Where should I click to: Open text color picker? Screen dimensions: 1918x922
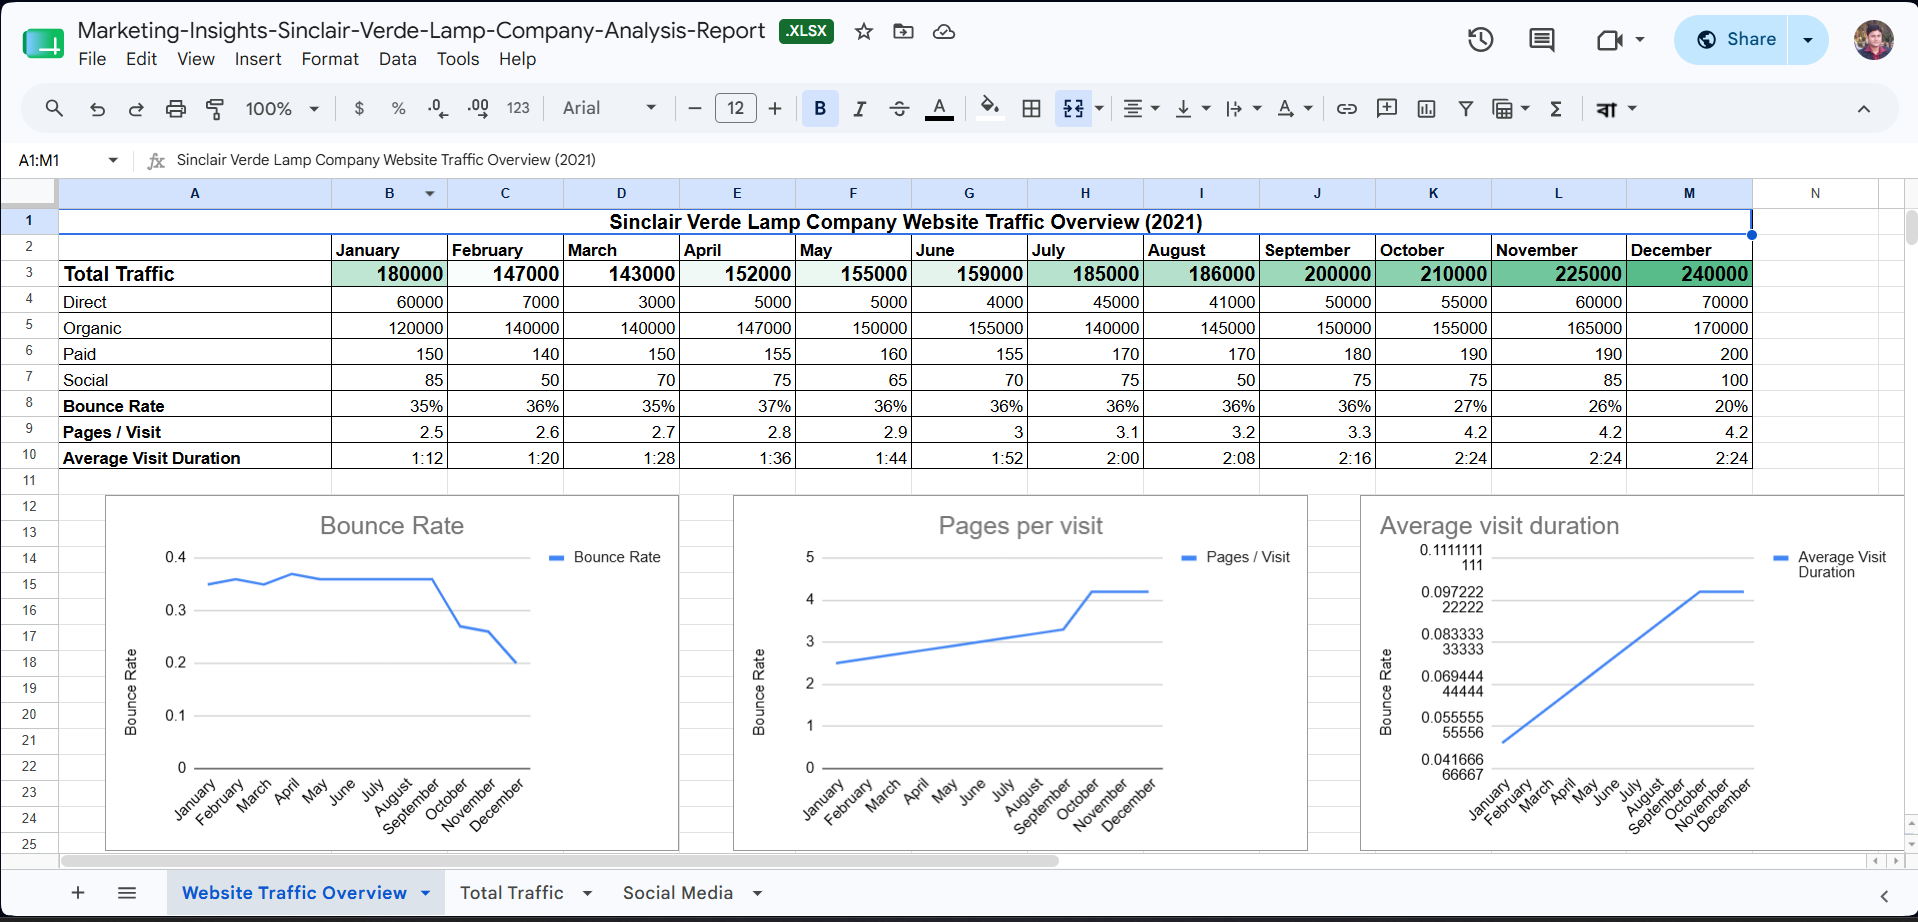(939, 108)
